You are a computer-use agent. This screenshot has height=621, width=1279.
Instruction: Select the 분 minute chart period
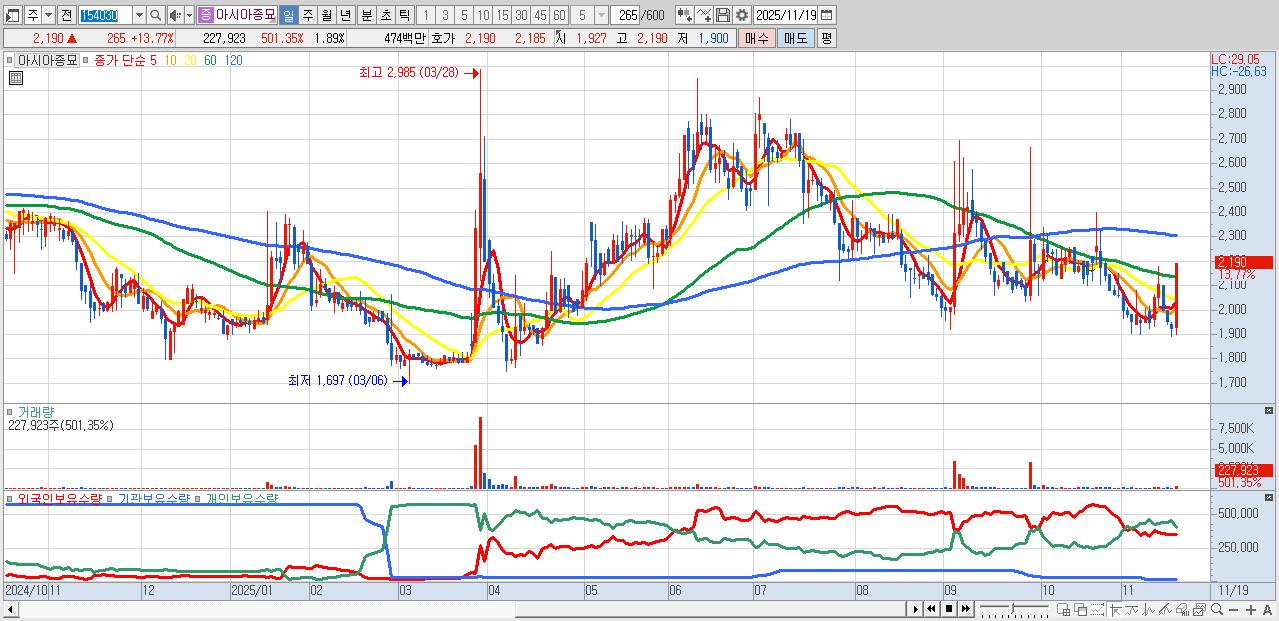(x=366, y=16)
